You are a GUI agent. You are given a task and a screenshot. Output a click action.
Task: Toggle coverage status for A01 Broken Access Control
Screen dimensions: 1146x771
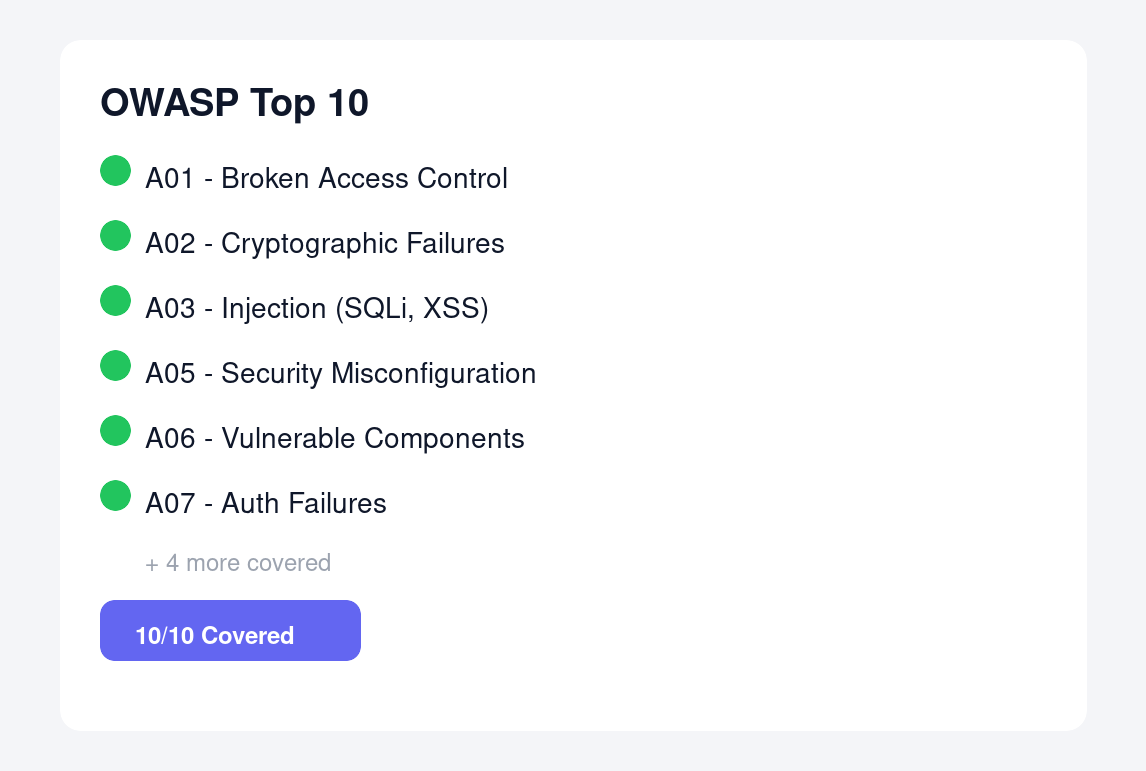(x=115, y=171)
